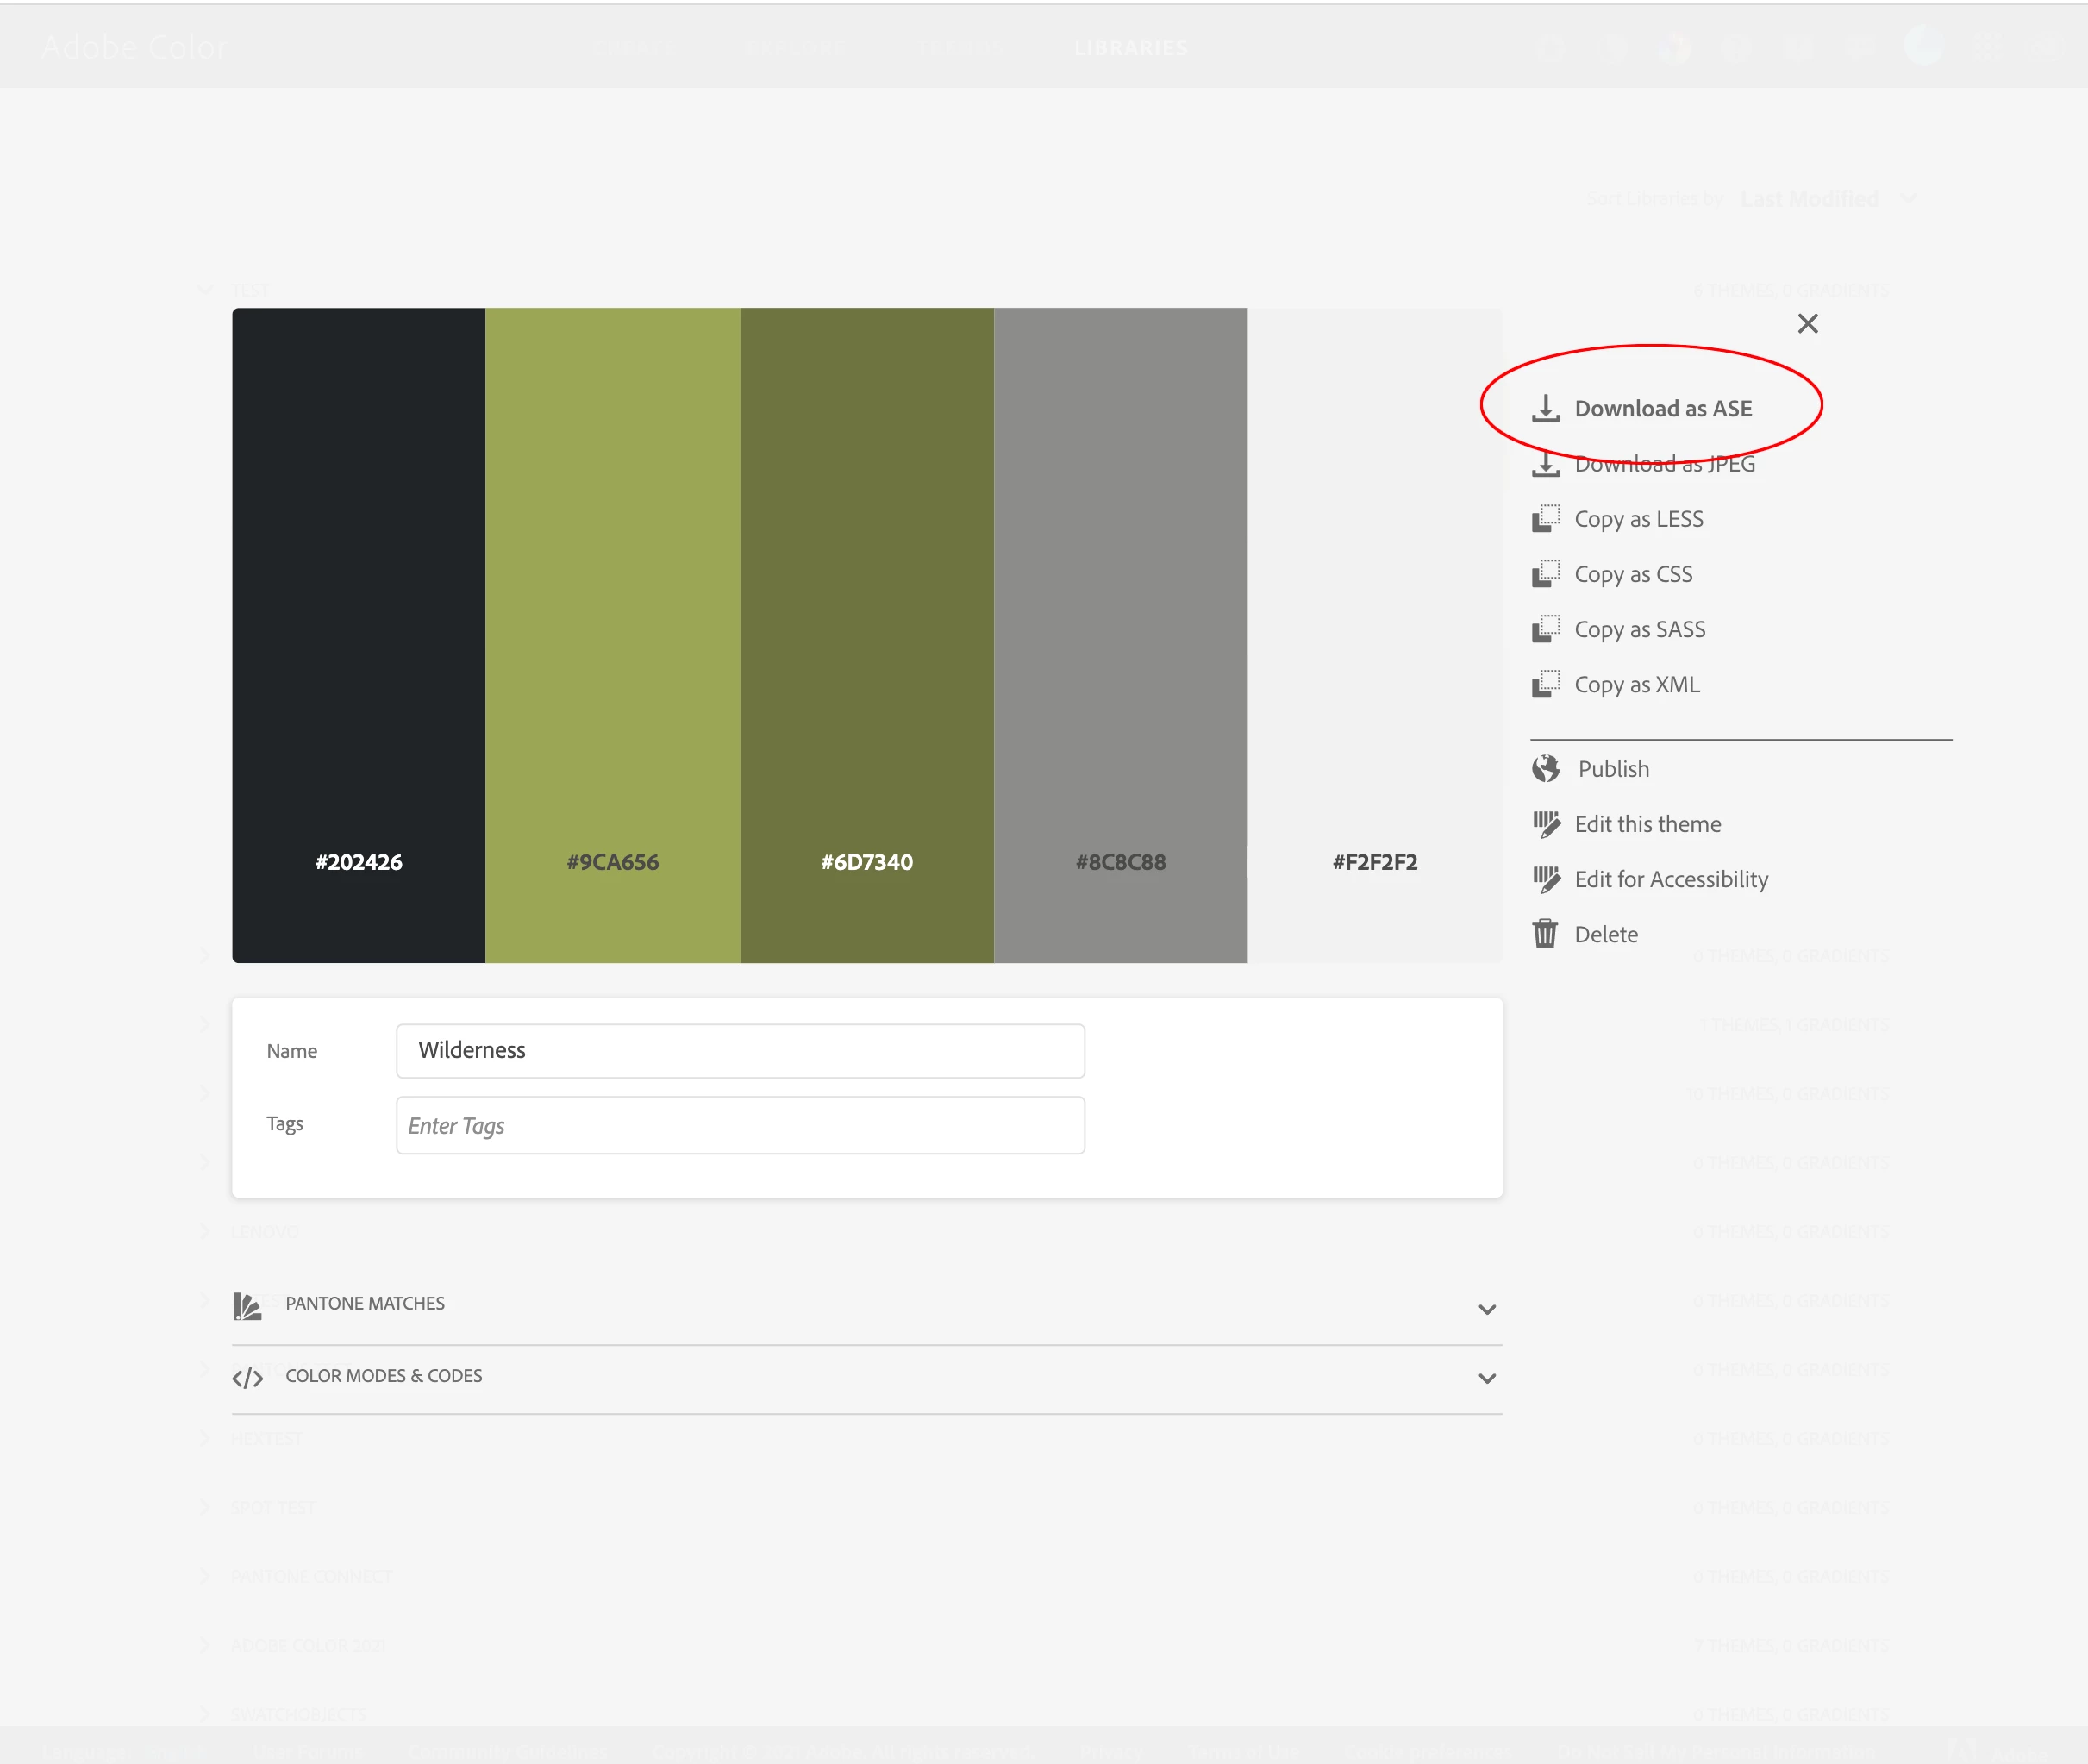The height and width of the screenshot is (1764, 2088).
Task: Close the theme detail panel
Action: tap(1807, 324)
